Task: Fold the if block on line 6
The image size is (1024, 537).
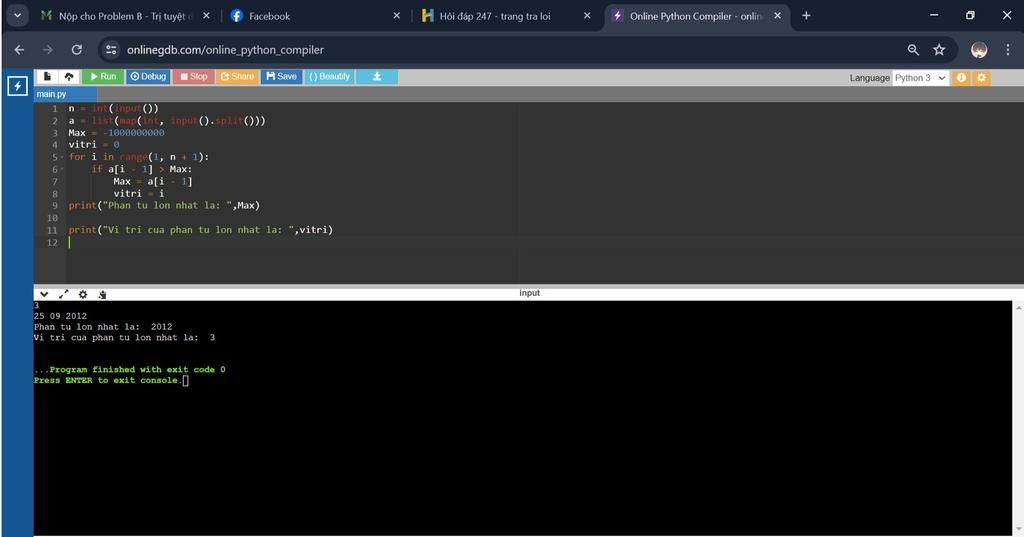Action: click(62, 170)
